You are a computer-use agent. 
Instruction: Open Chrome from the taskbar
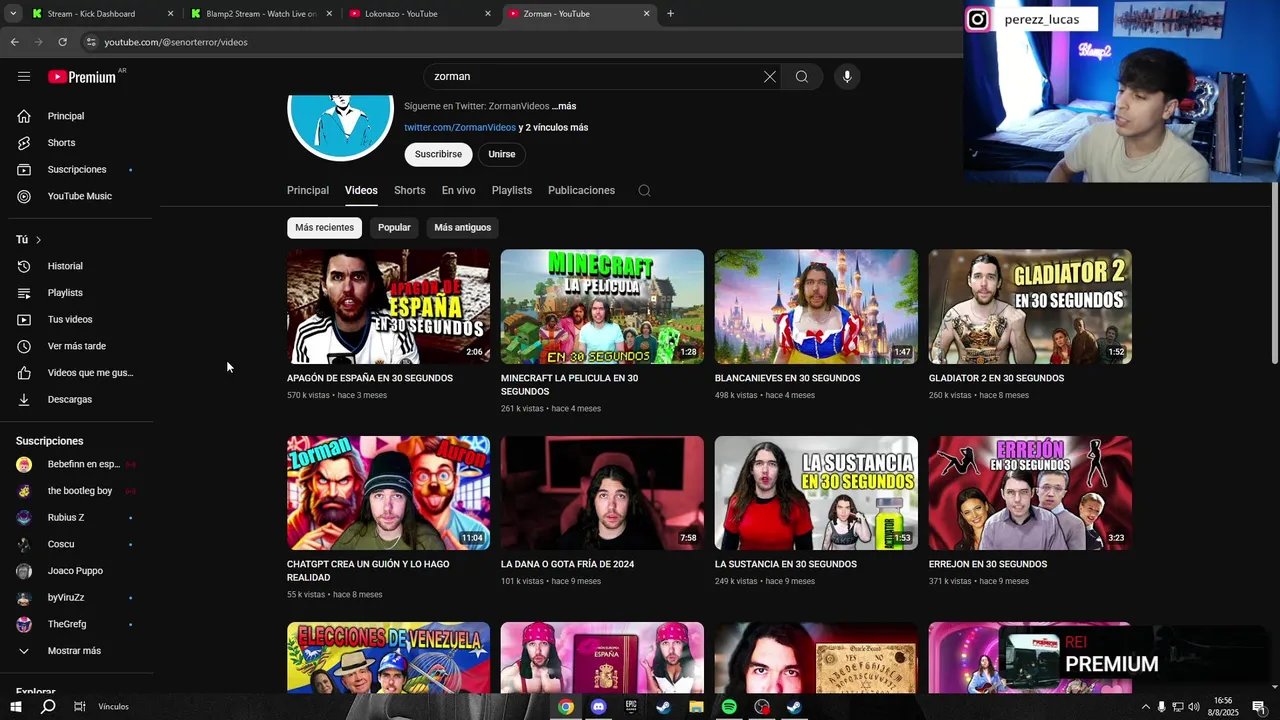pos(566,707)
